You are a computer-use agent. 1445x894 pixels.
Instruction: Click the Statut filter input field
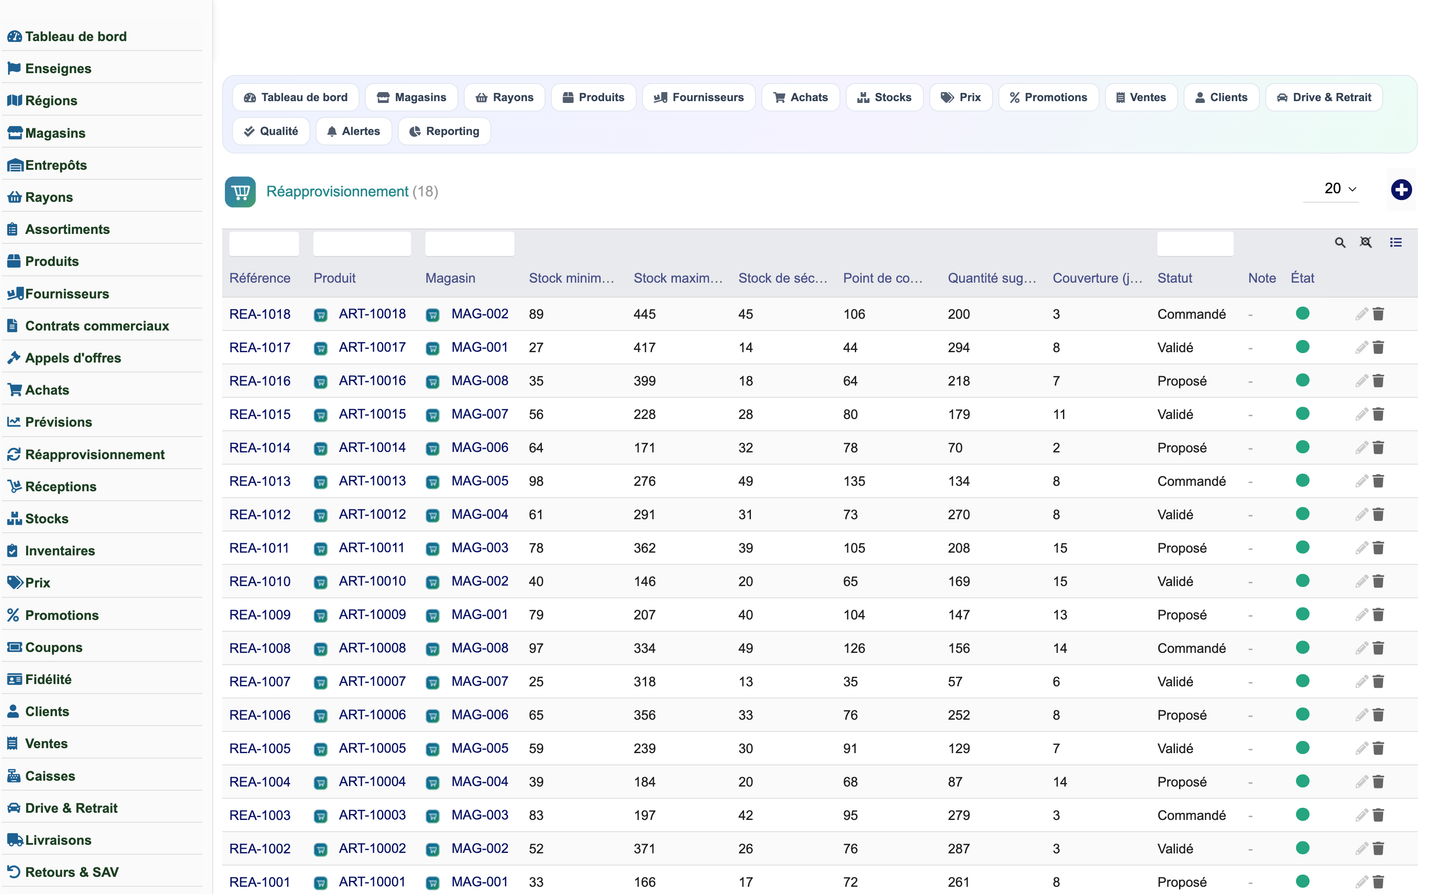1195,243
